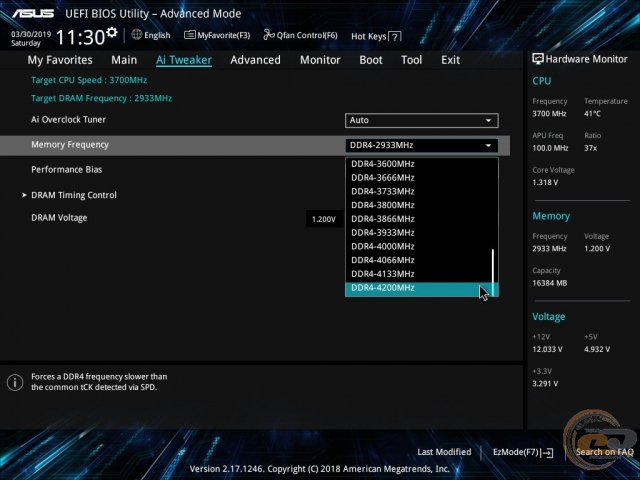Image resolution: width=640 pixels, height=480 pixels.
Task: Select DDR4-3800MHz option
Action: pos(422,205)
